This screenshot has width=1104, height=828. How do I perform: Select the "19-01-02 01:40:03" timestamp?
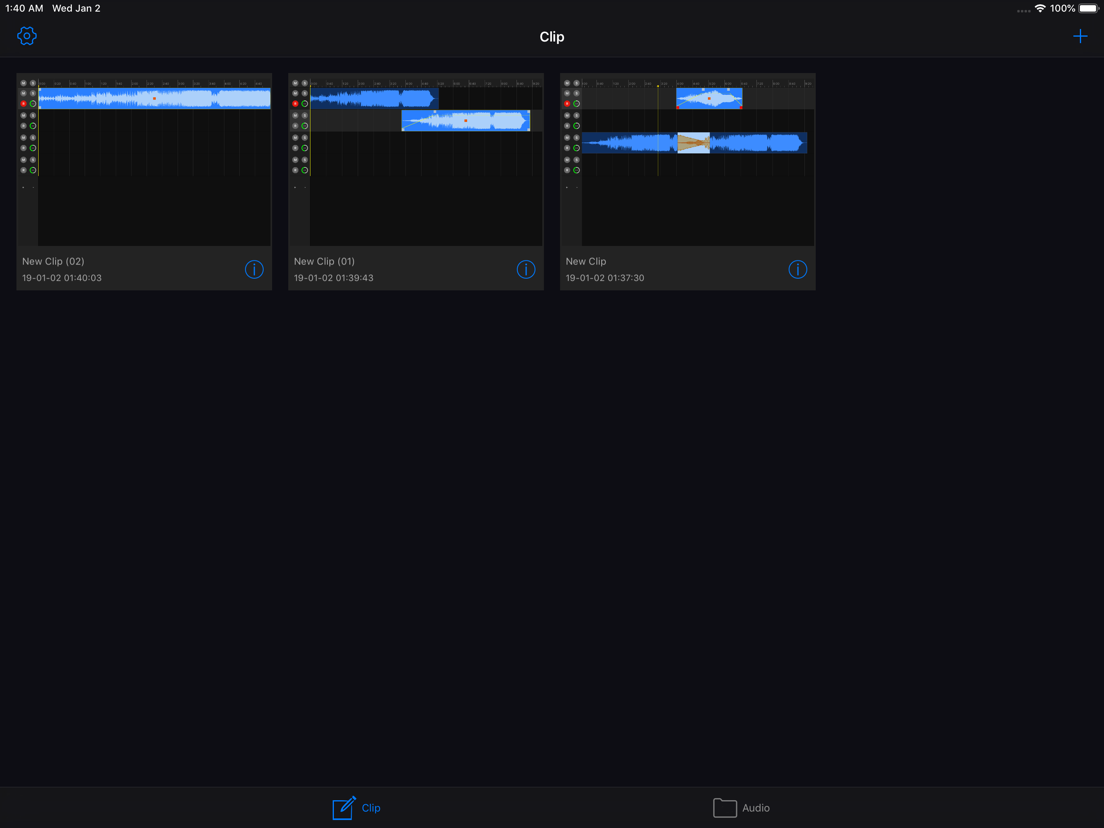coord(62,278)
